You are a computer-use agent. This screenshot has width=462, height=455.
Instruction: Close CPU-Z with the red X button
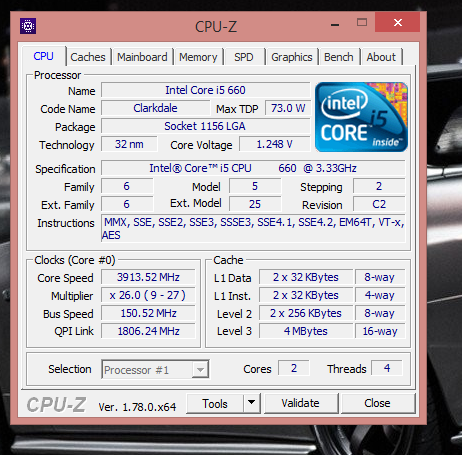tap(397, 22)
